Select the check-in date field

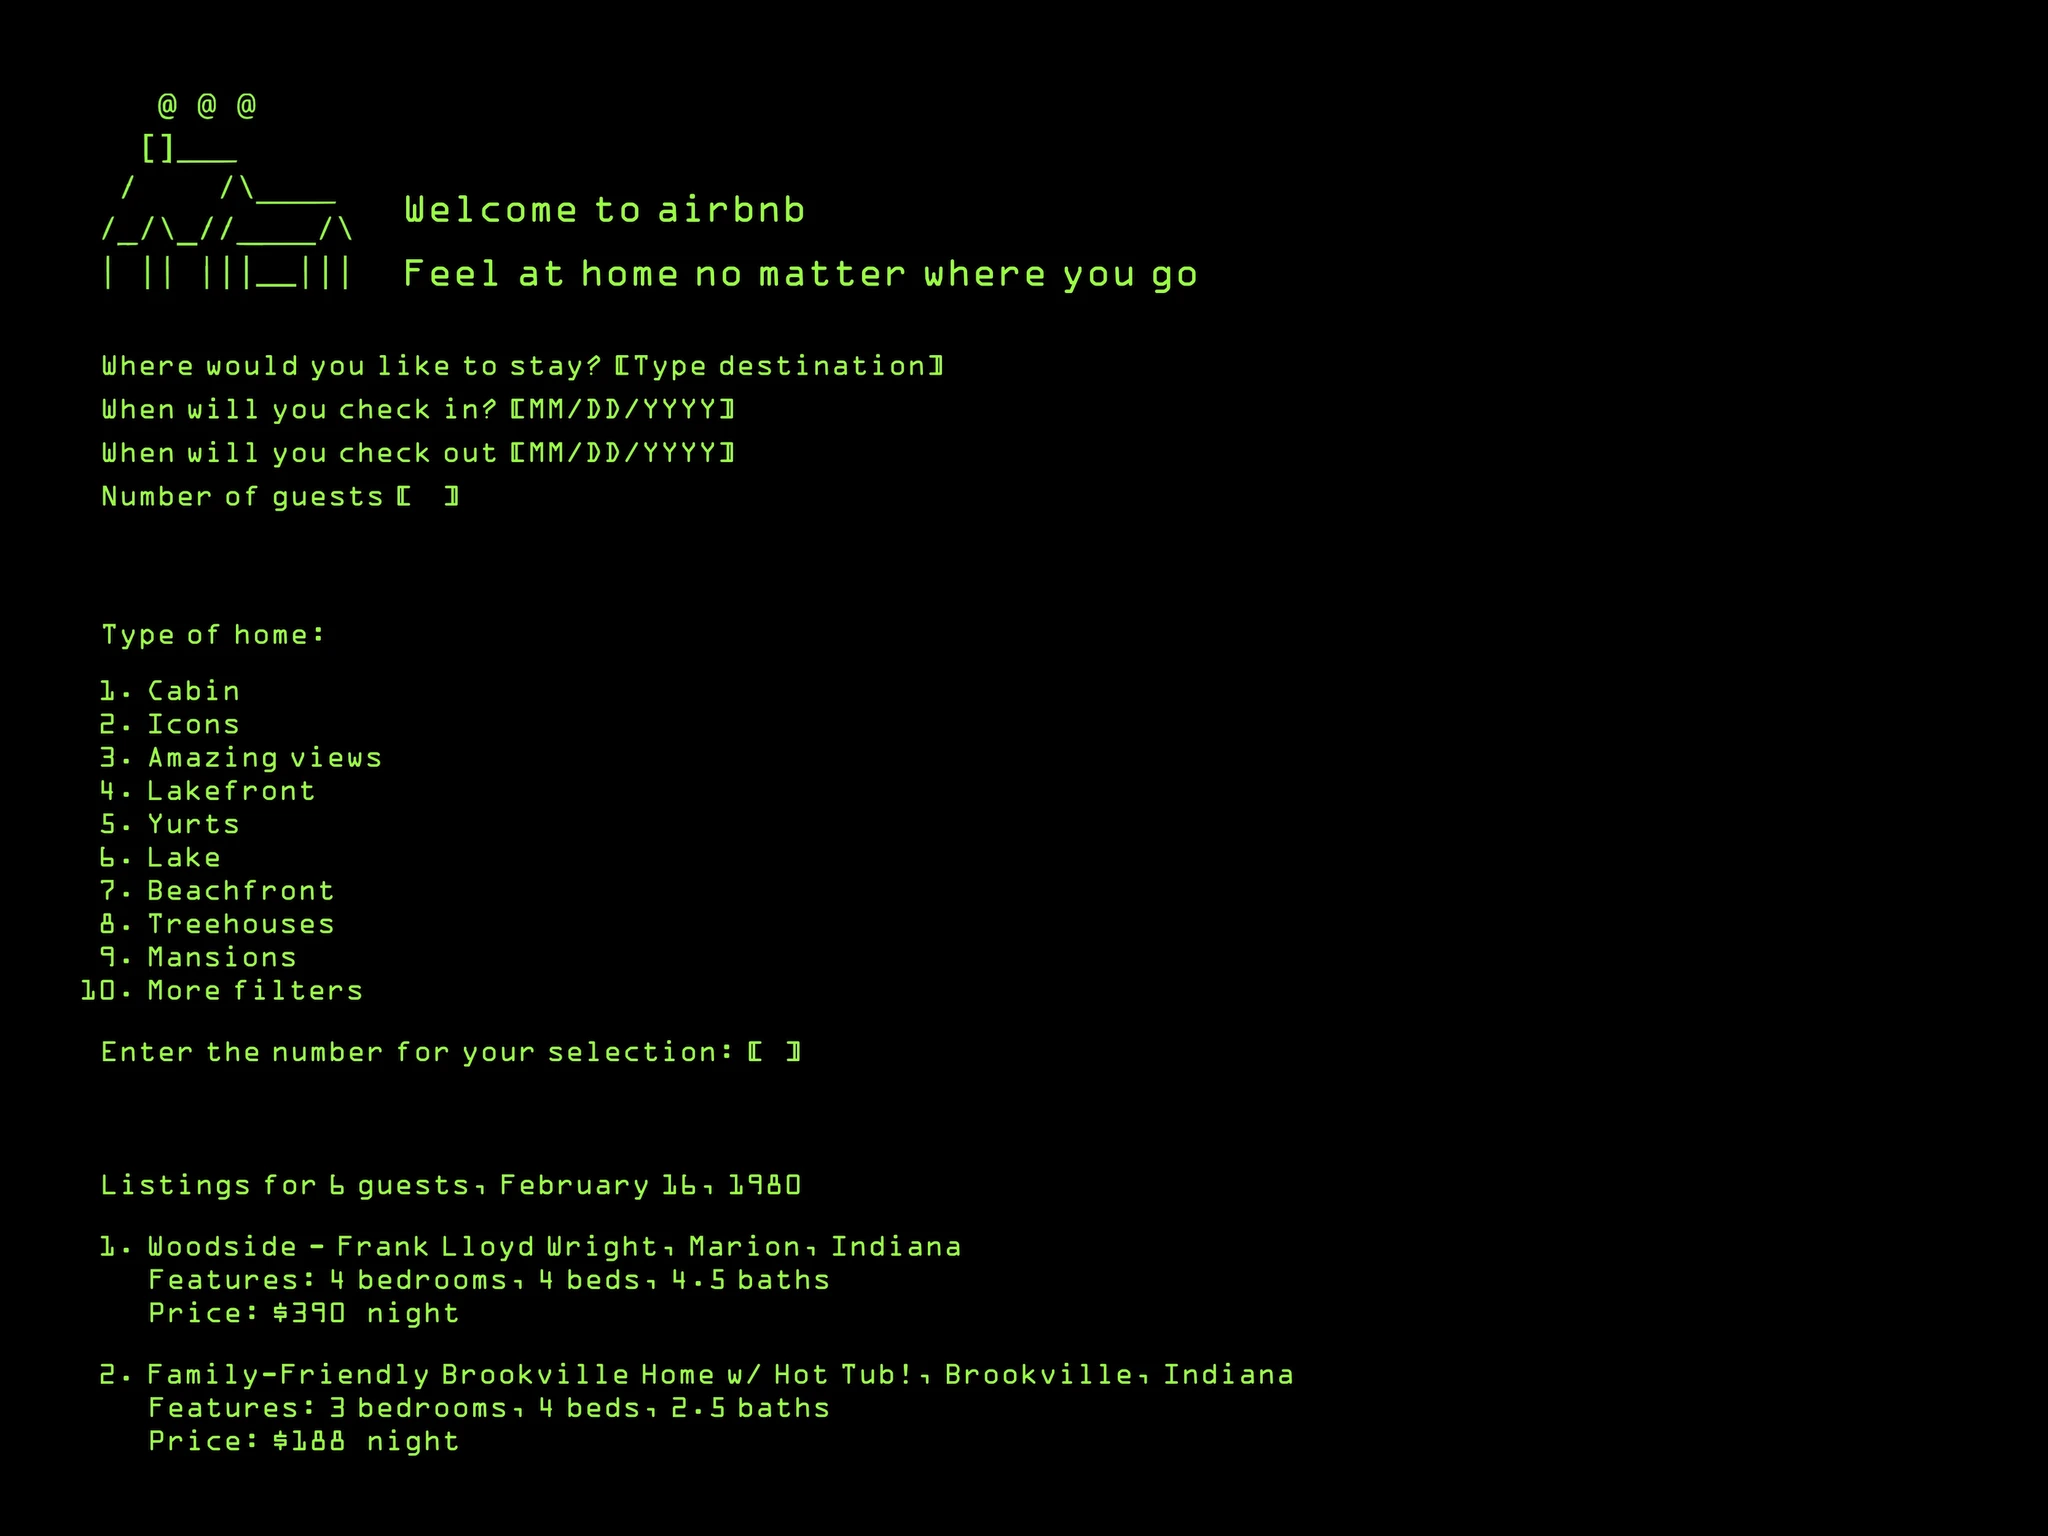[x=622, y=410]
